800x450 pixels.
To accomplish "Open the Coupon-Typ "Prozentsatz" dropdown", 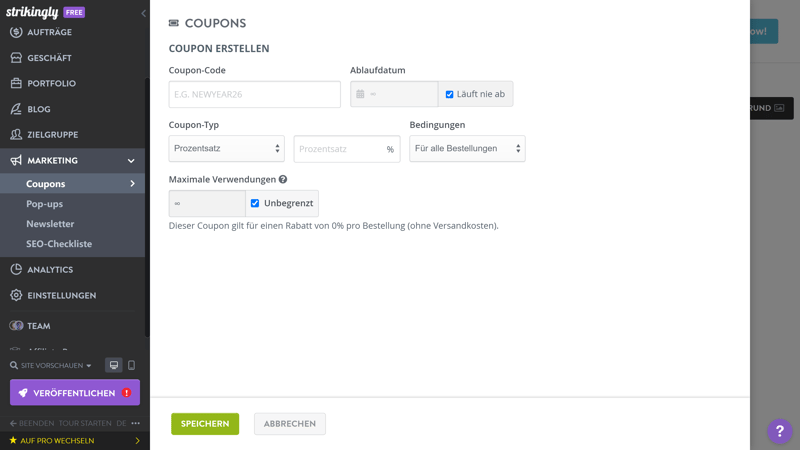I will pyautogui.click(x=226, y=149).
